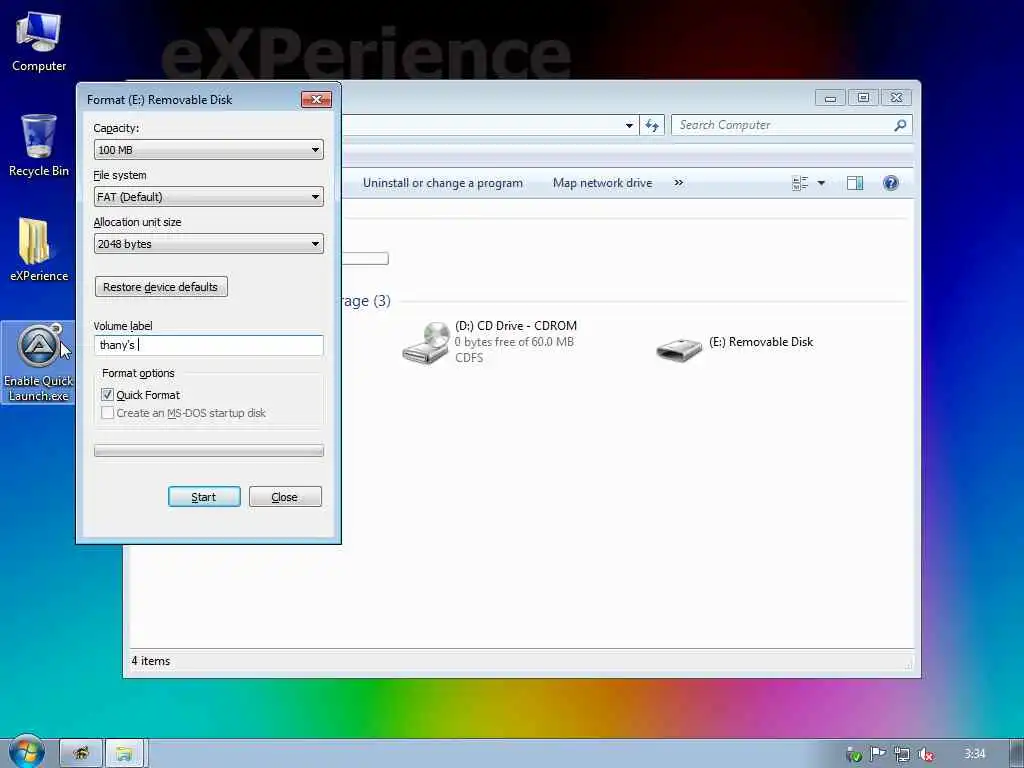Click into the Volume label field
Image resolution: width=1024 pixels, height=768 pixels.
click(208, 345)
